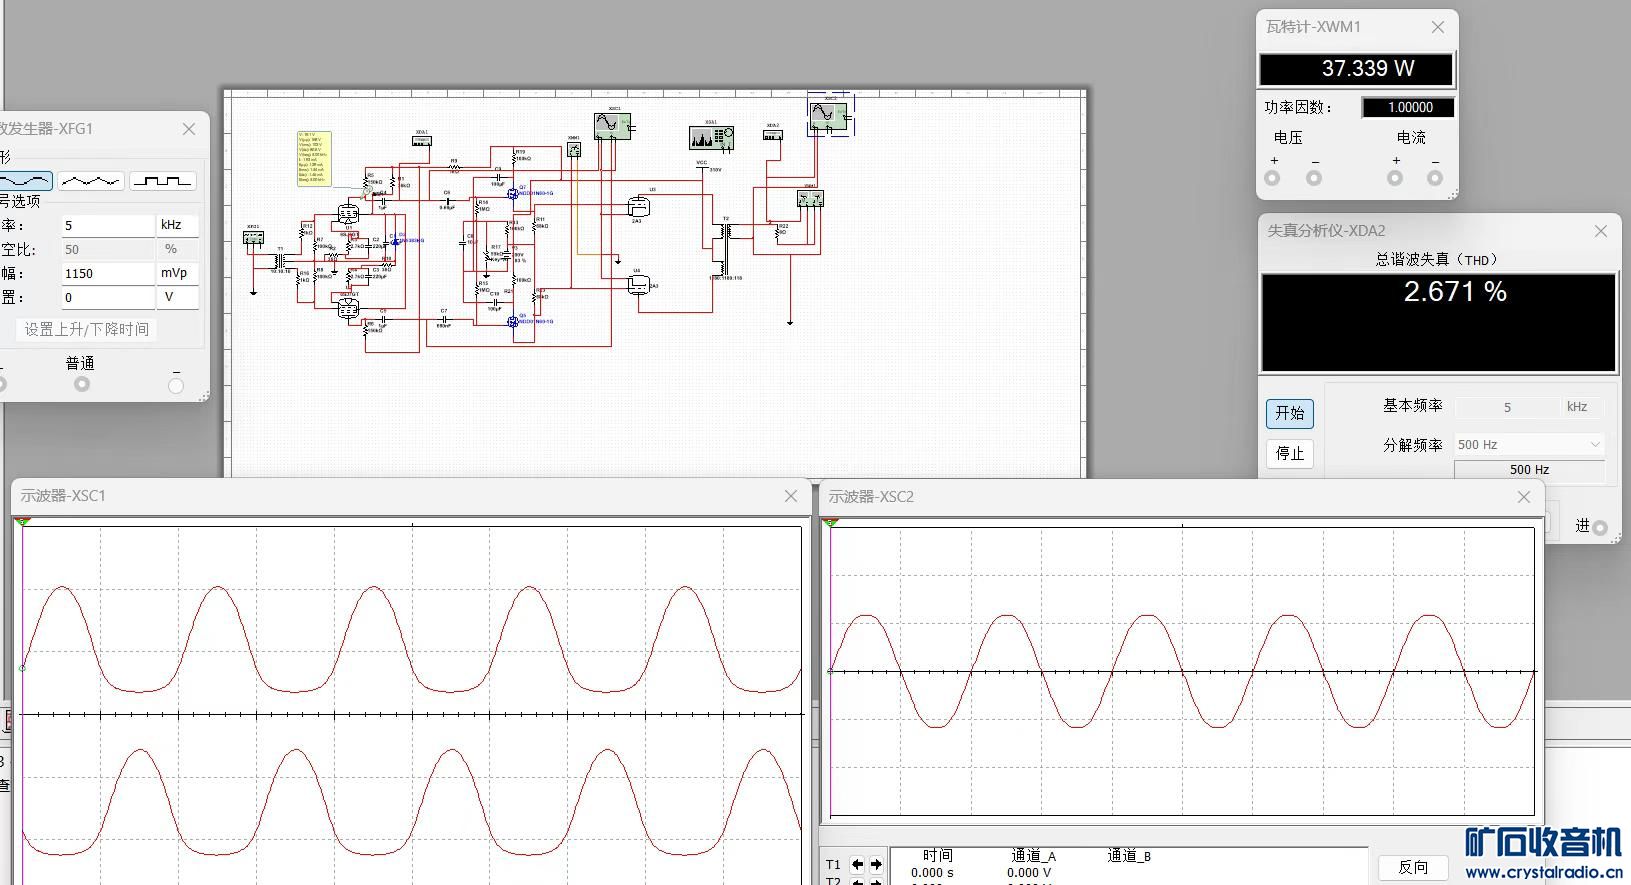Image resolution: width=1631 pixels, height=885 pixels.
Task: Open the mVp amplitude unit selector
Action: (177, 273)
